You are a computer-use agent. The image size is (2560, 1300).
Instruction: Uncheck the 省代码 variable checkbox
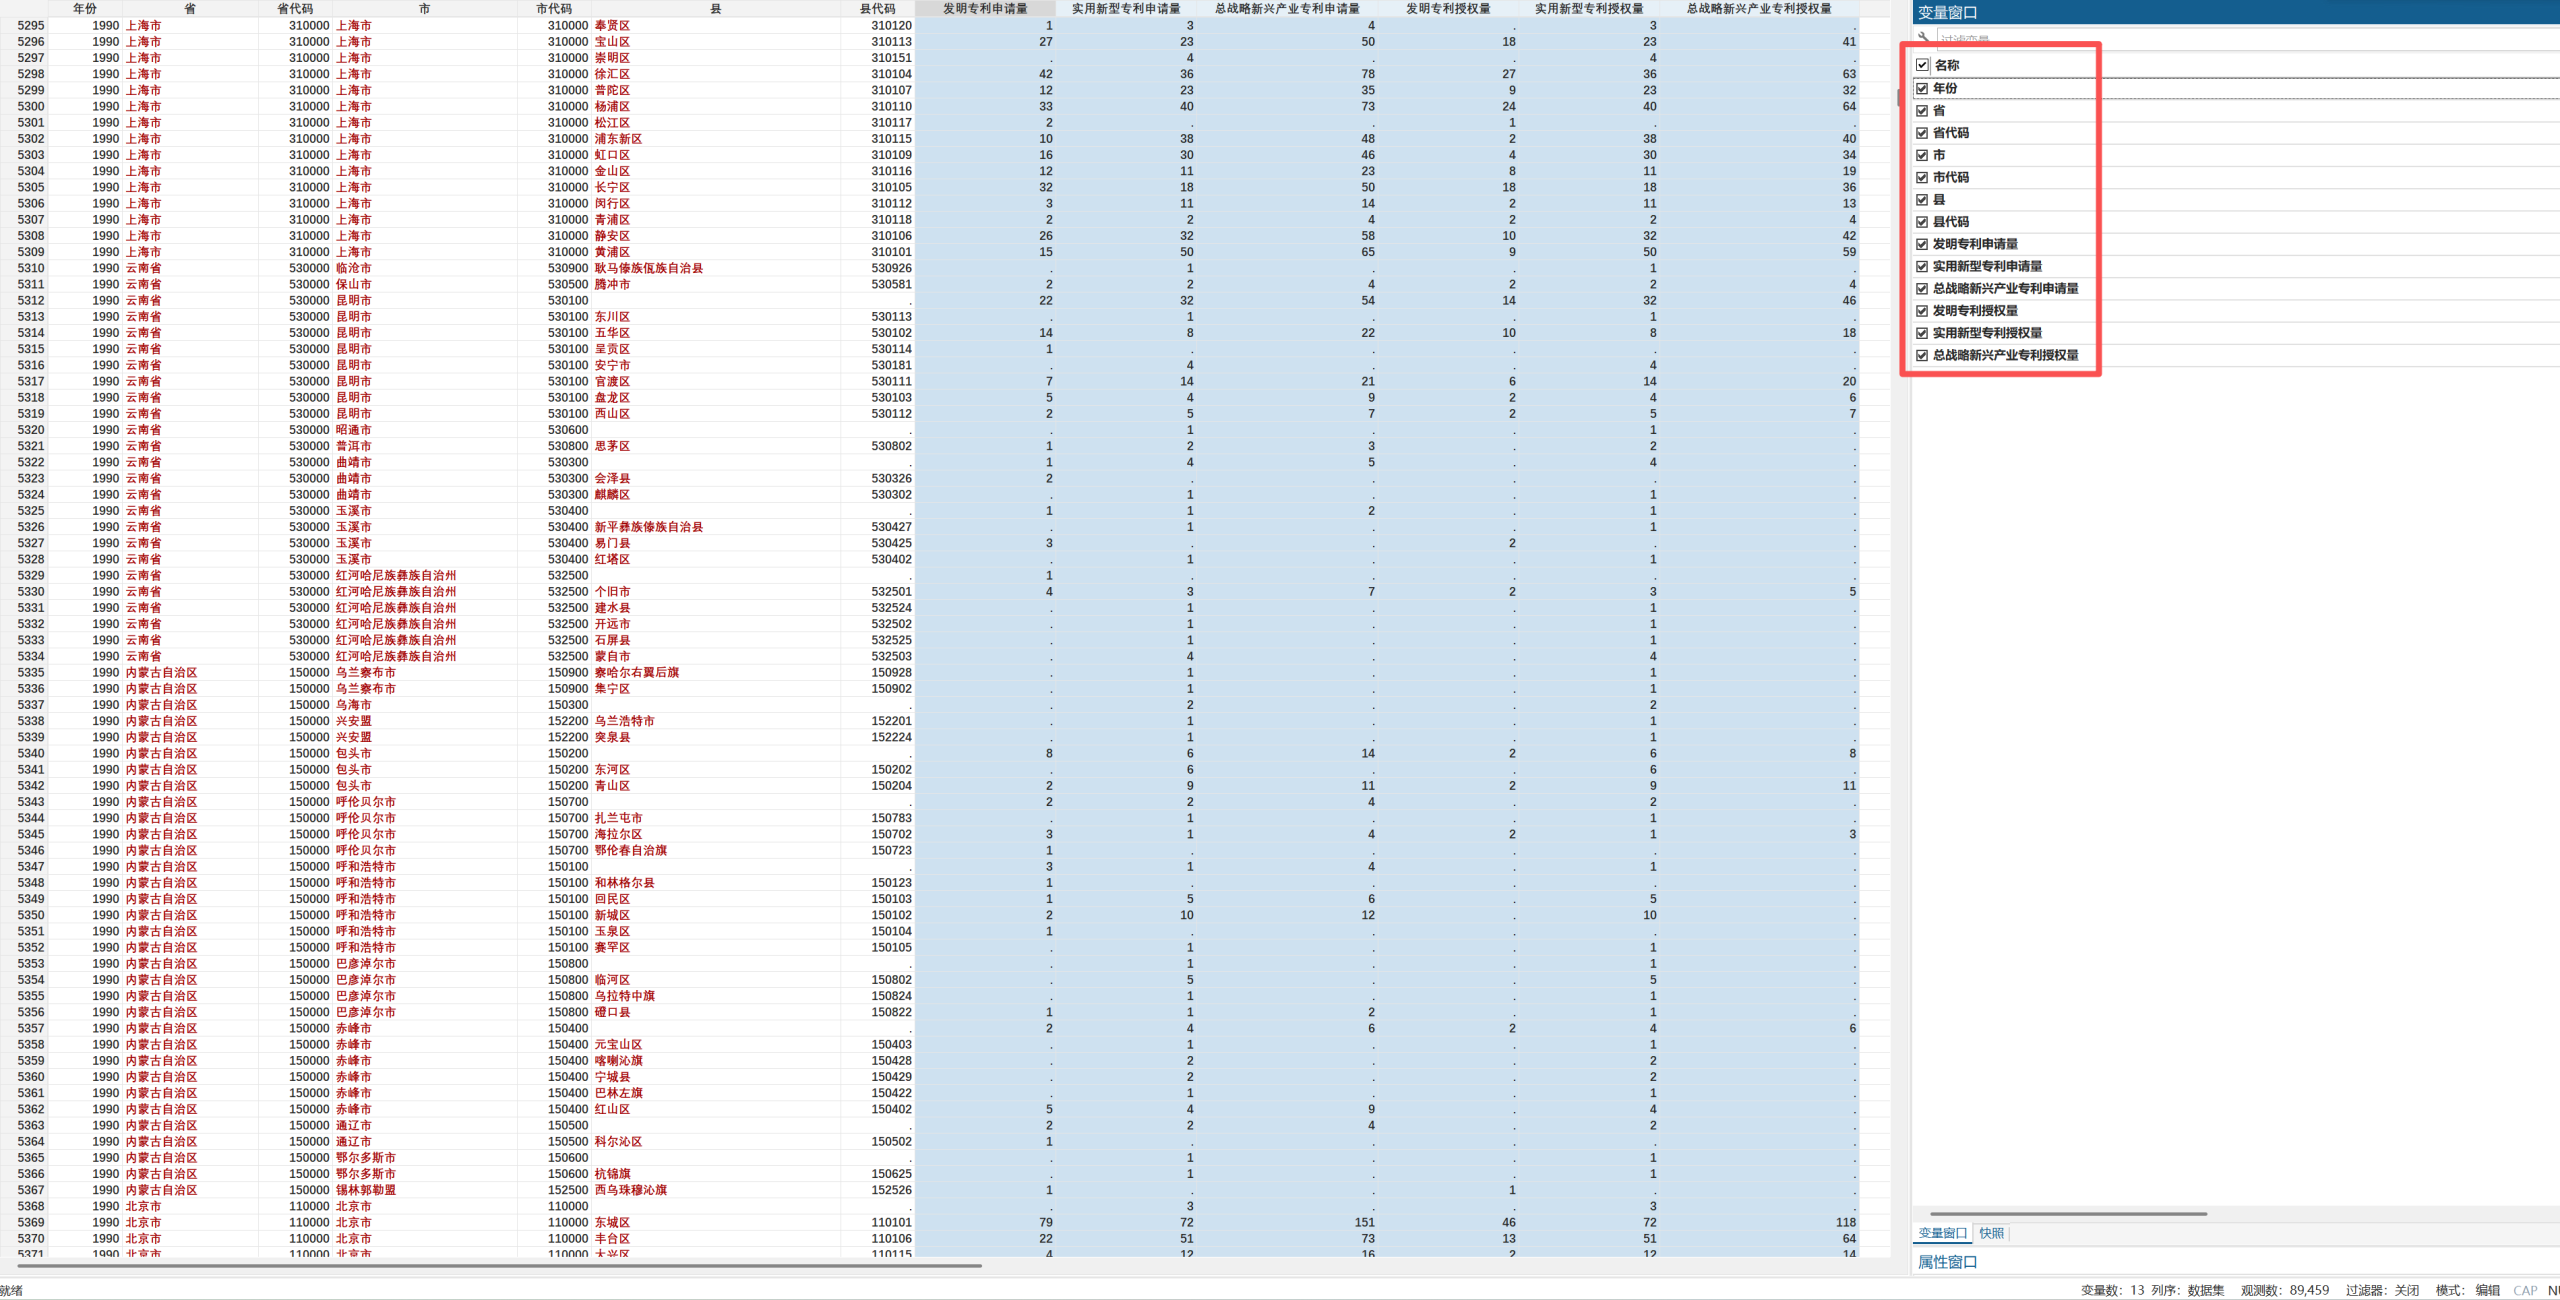[1922, 133]
